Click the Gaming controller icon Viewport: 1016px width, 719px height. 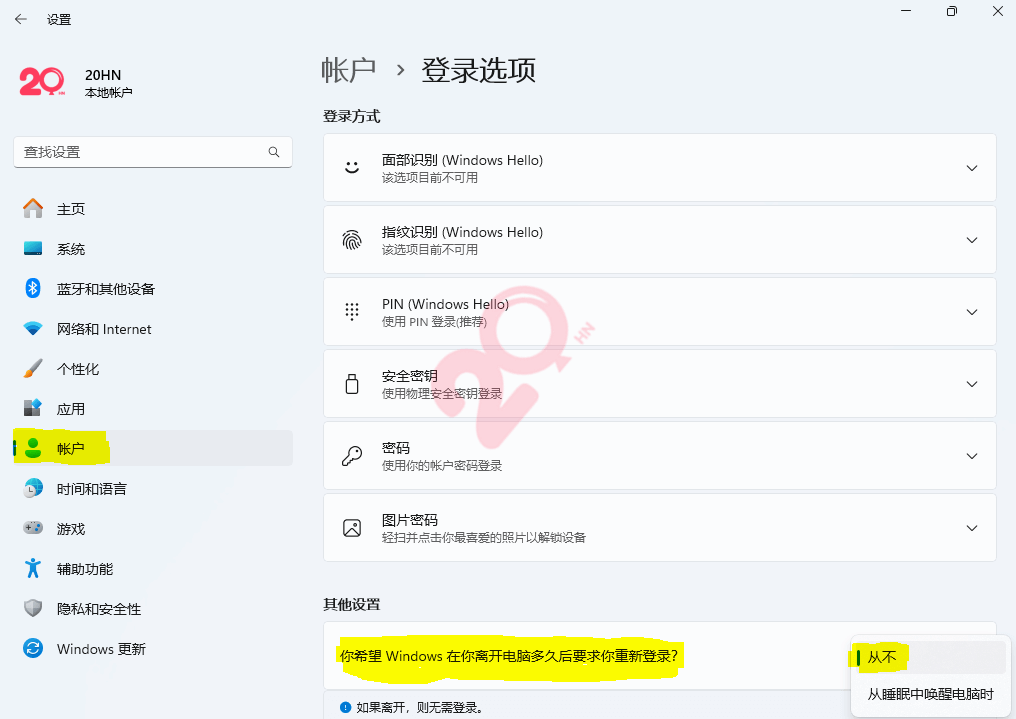(x=33, y=529)
